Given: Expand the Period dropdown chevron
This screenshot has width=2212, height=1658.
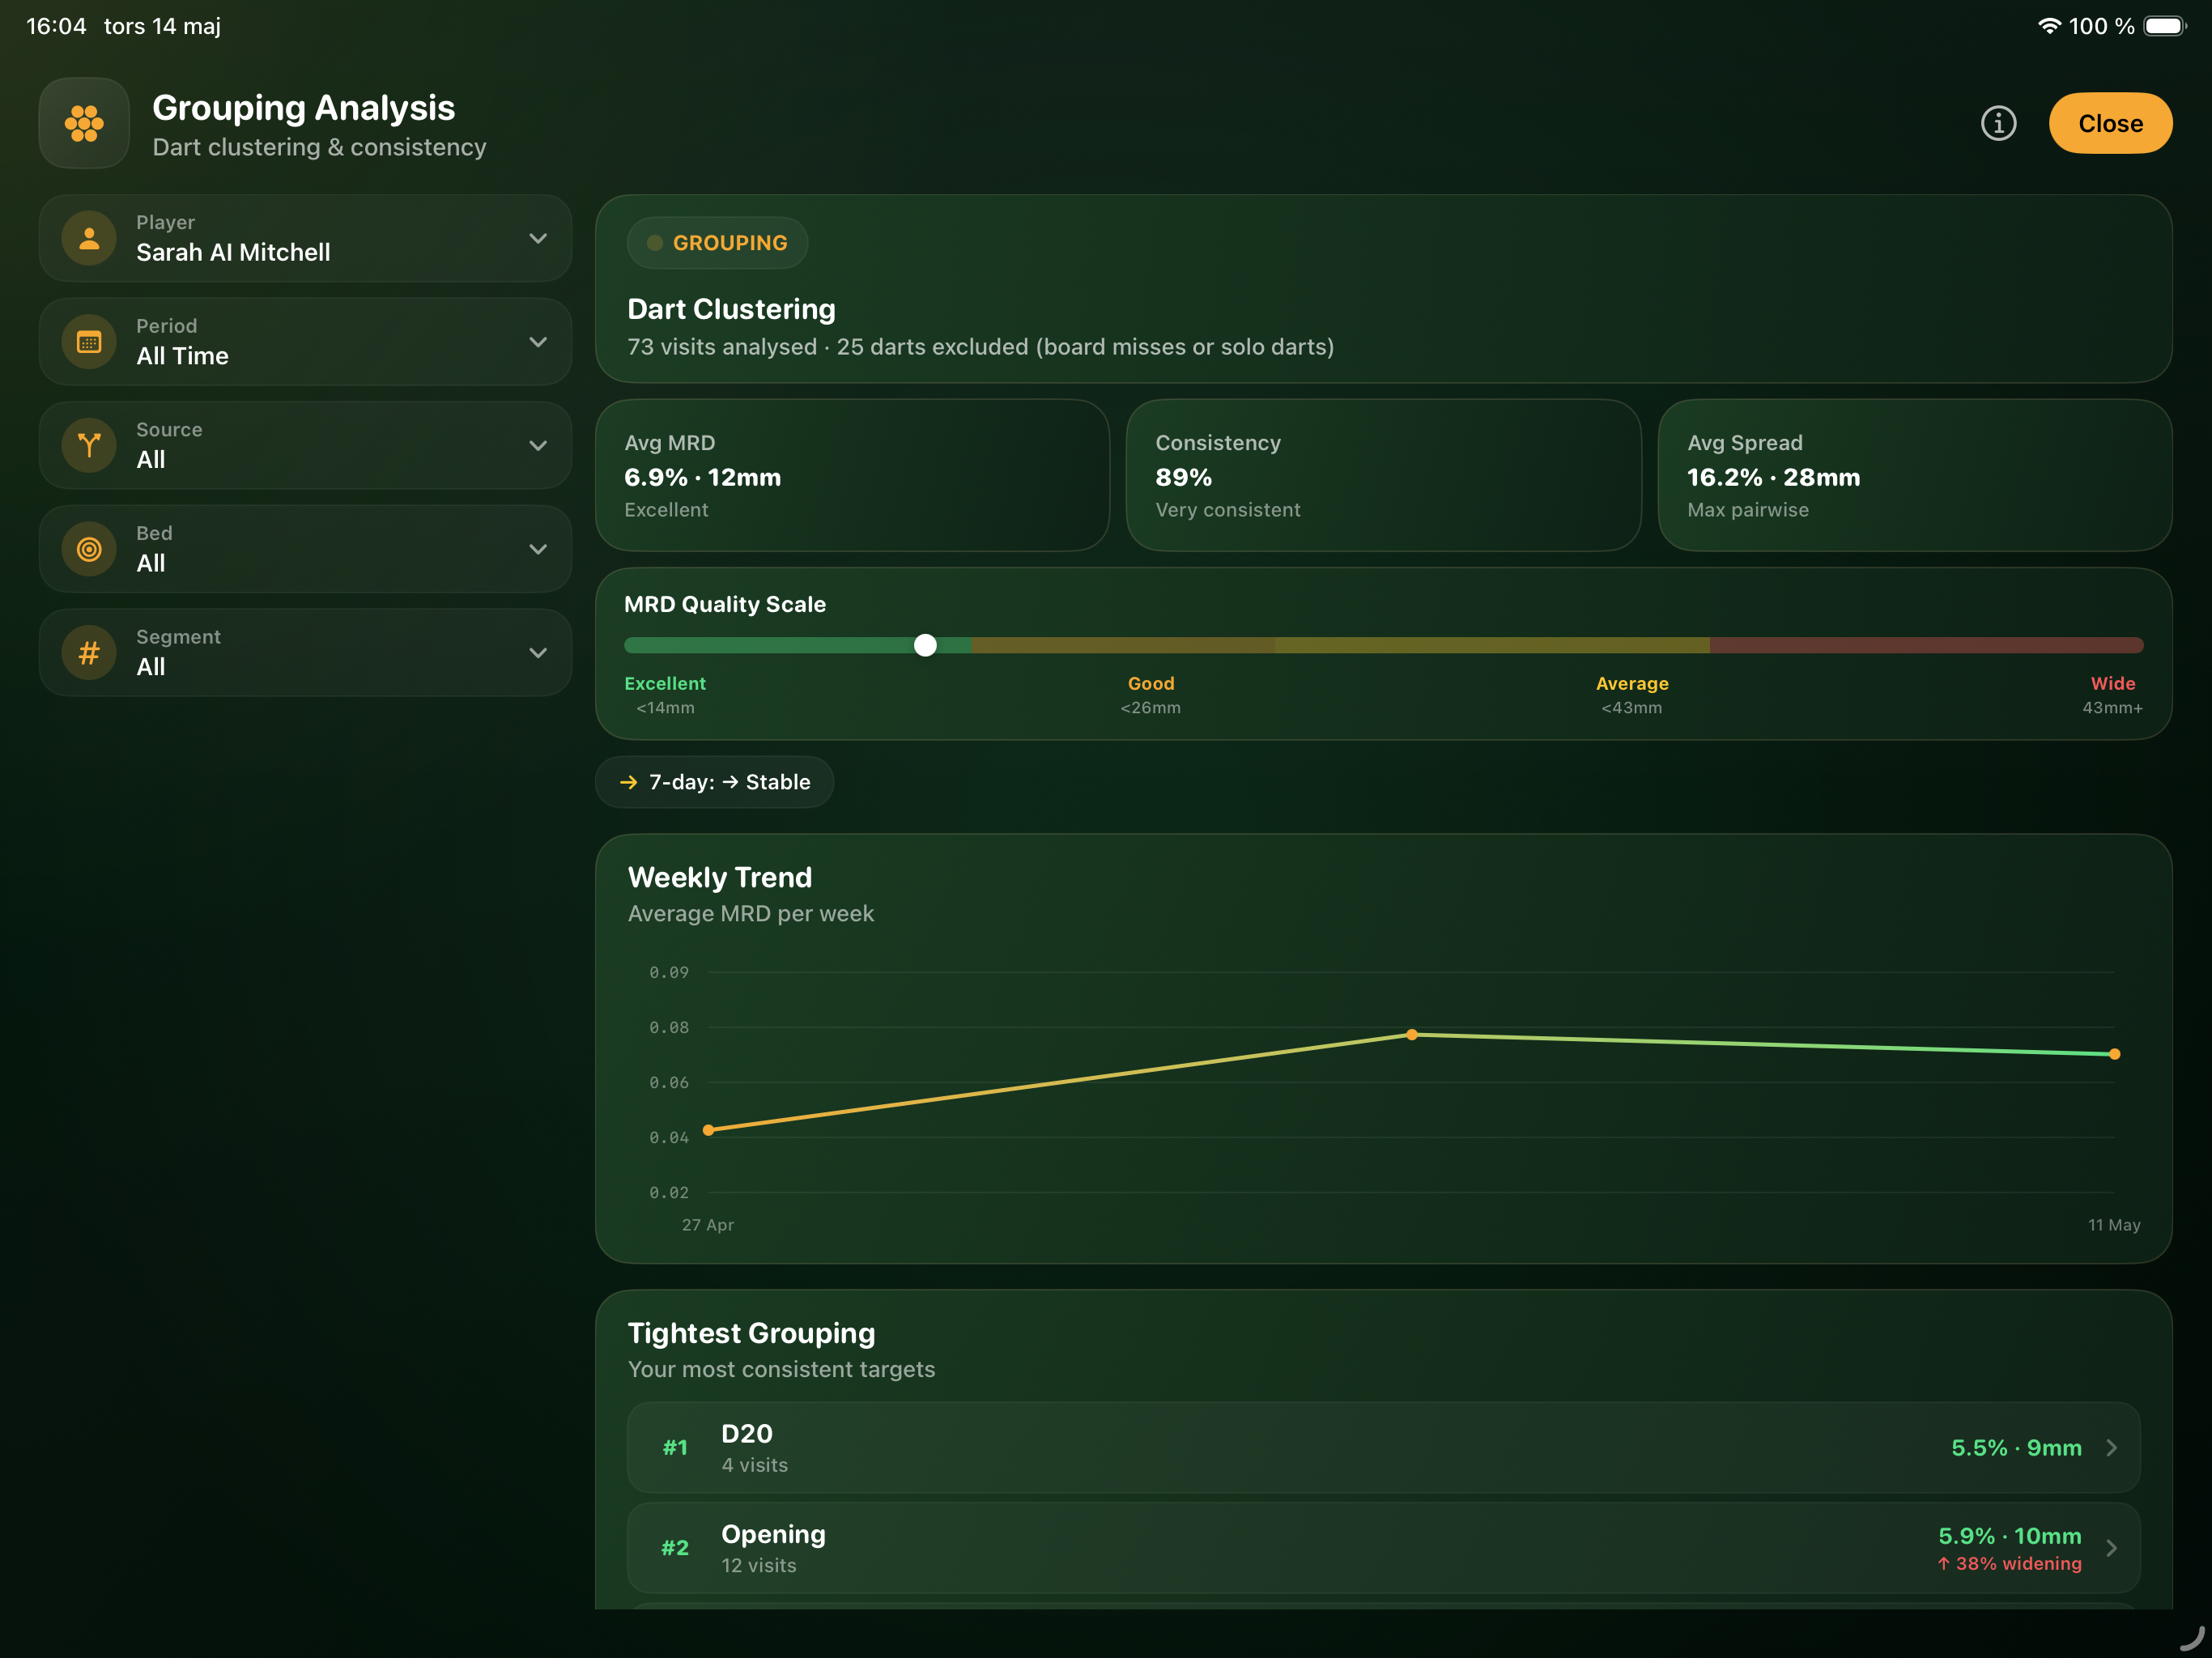Looking at the screenshot, I should [x=538, y=342].
